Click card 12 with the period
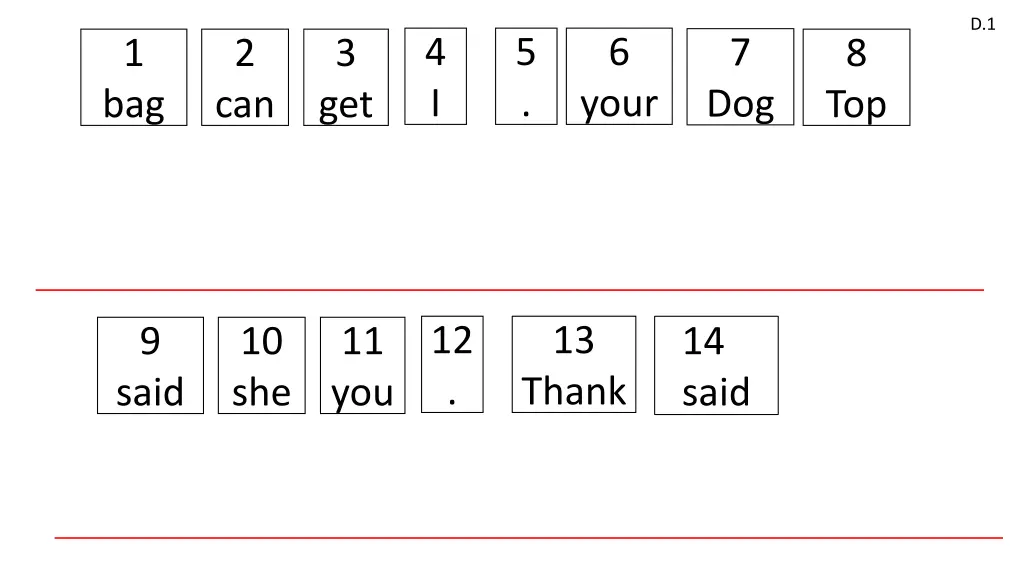 pyautogui.click(x=452, y=364)
